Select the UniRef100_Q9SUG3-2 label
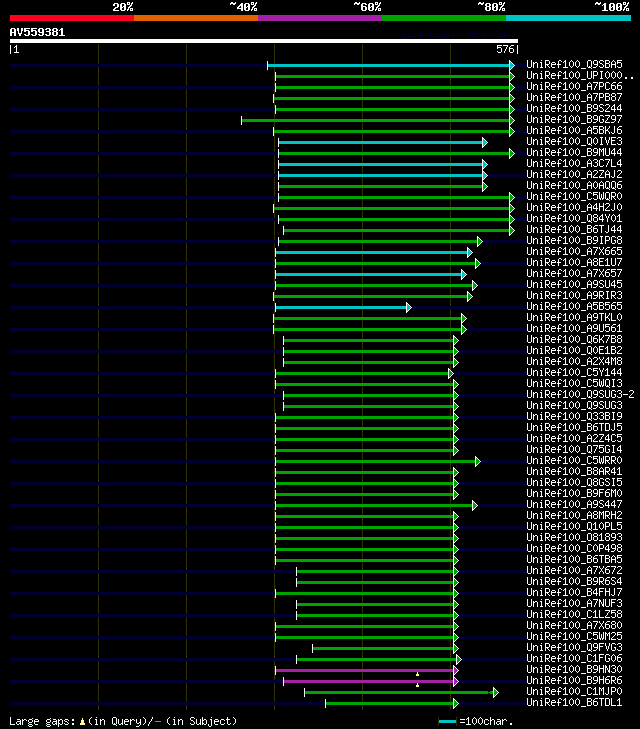 coord(580,395)
